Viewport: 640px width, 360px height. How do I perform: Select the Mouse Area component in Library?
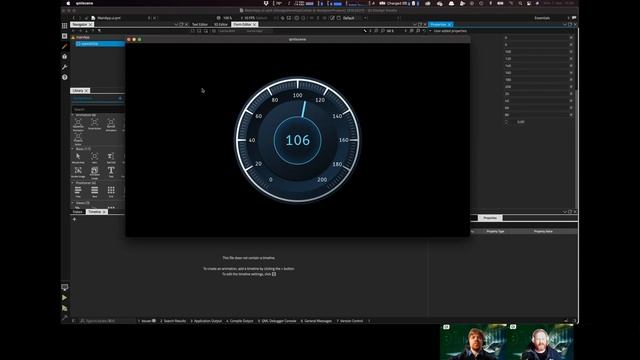tap(78, 158)
